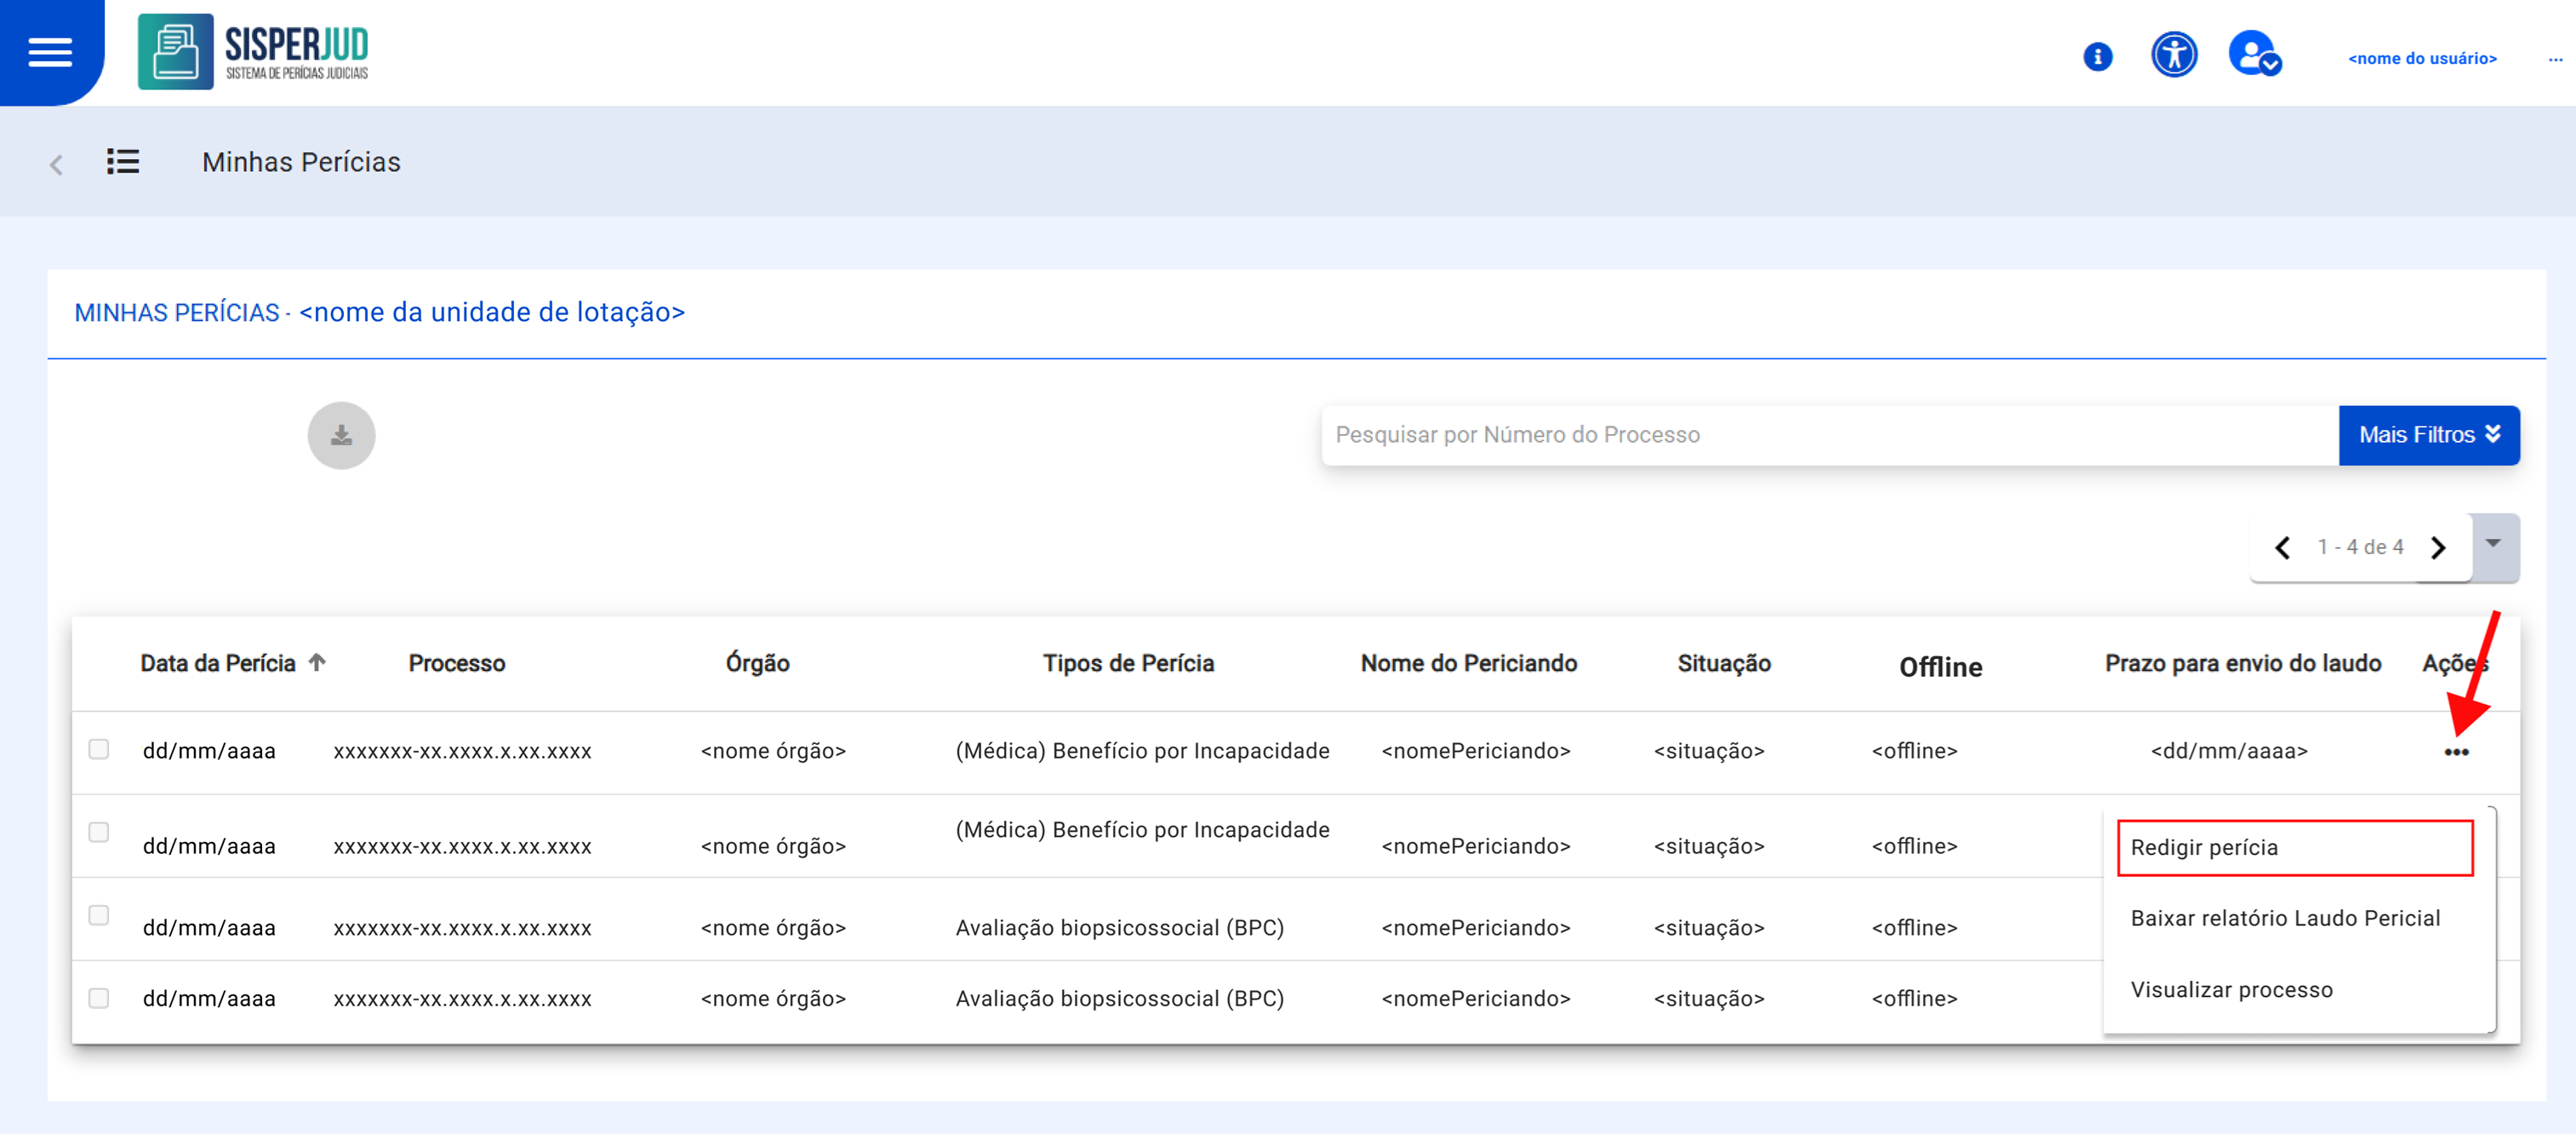The image size is (2576, 1134).
Task: Check the last row checkbox
Action: click(99, 997)
